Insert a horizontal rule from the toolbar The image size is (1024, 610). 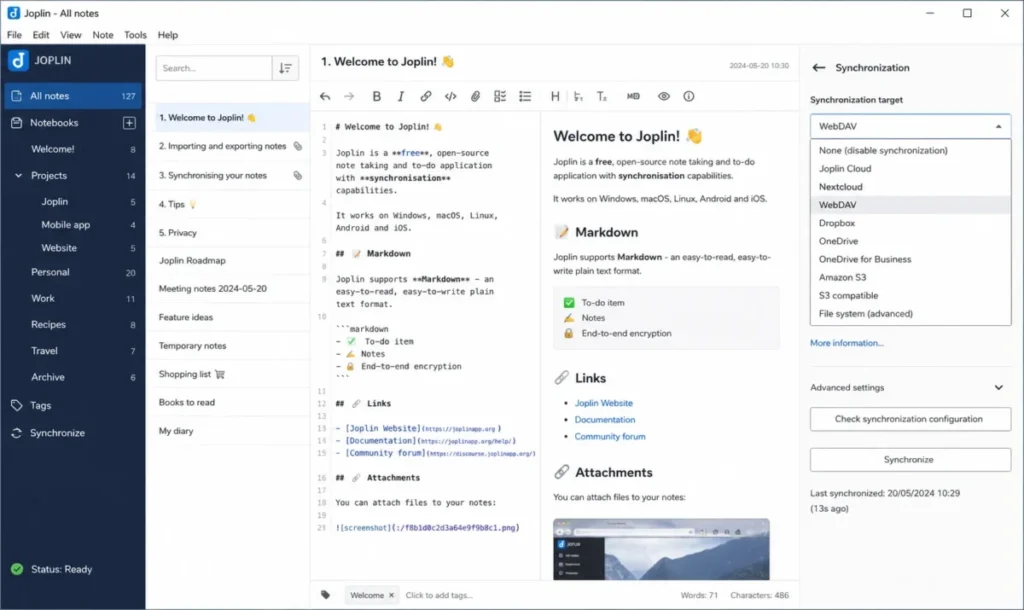point(578,96)
